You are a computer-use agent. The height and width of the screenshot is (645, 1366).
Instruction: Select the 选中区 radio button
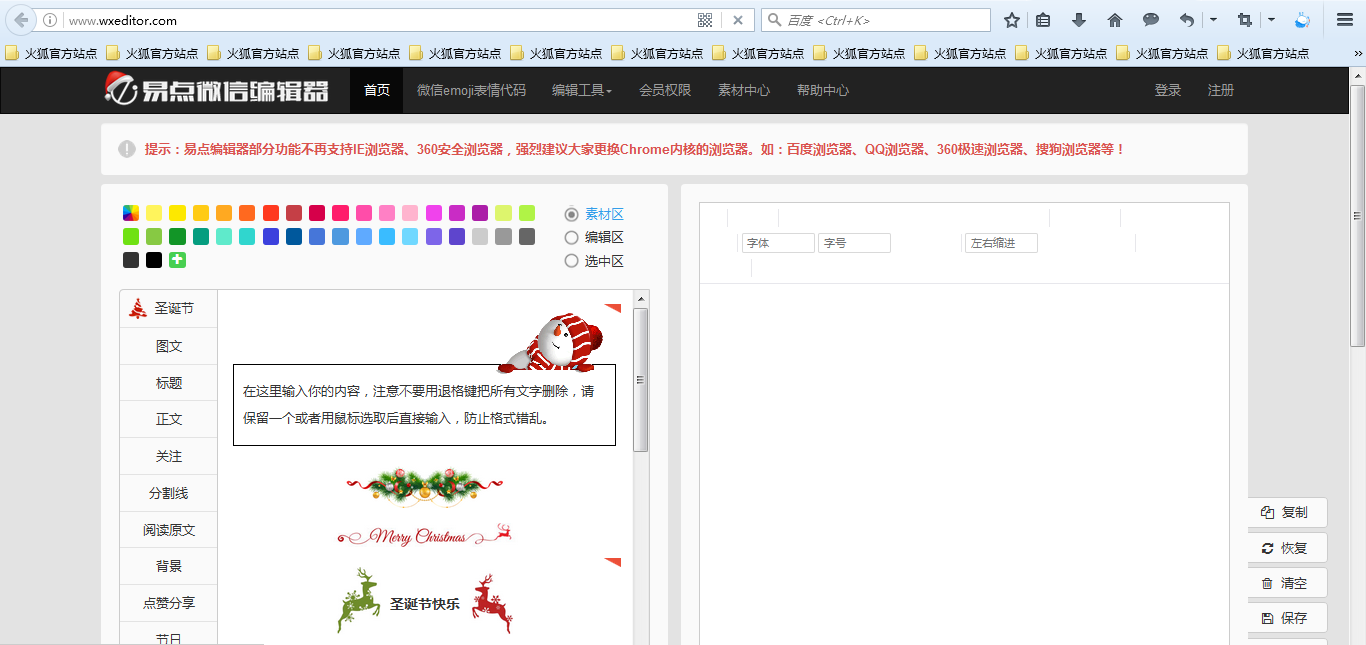(572, 261)
